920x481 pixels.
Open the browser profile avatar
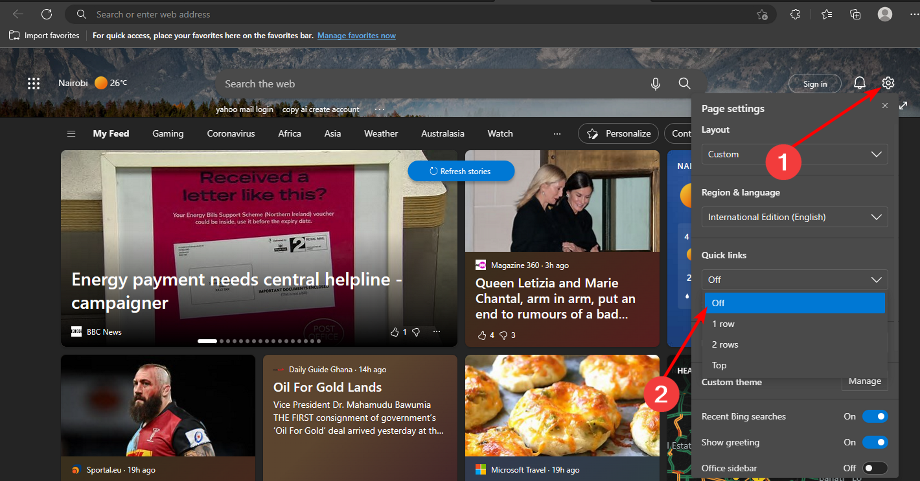click(885, 14)
